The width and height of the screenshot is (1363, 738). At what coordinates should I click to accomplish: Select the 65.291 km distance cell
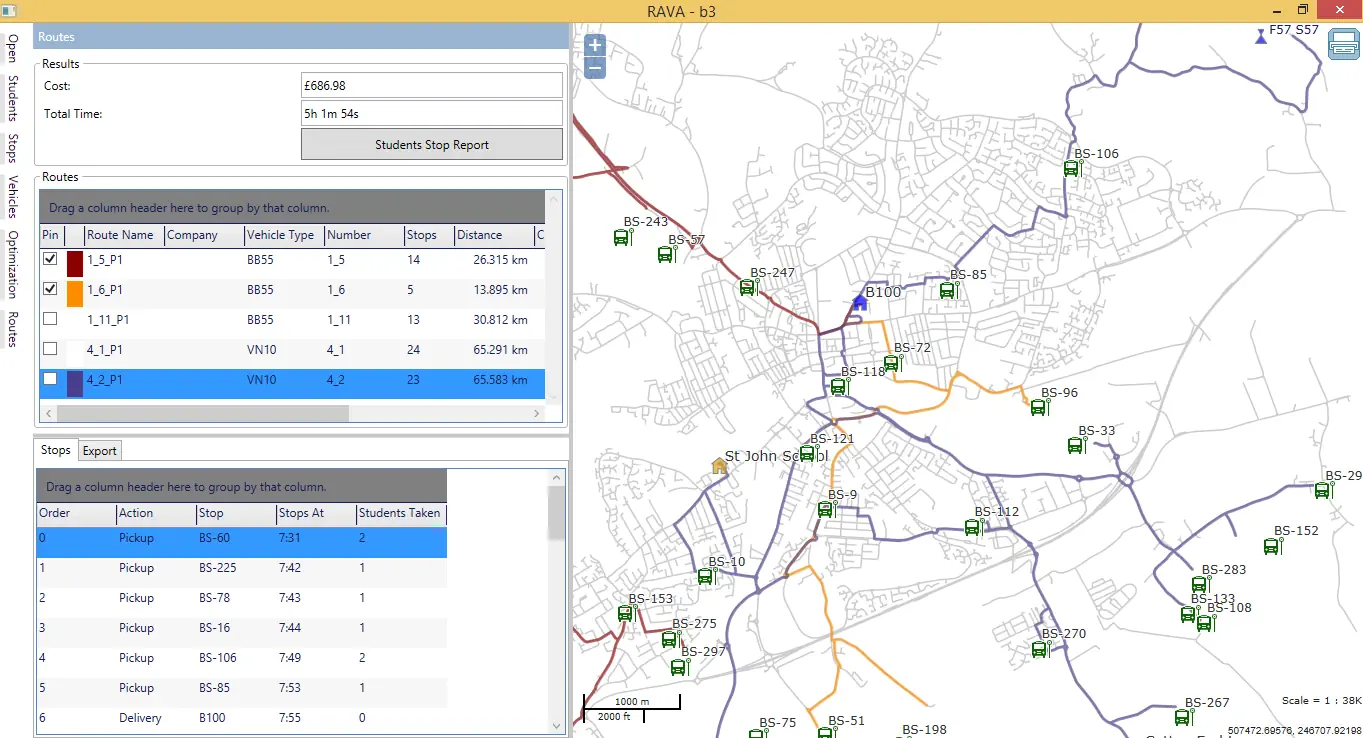[x=500, y=350]
